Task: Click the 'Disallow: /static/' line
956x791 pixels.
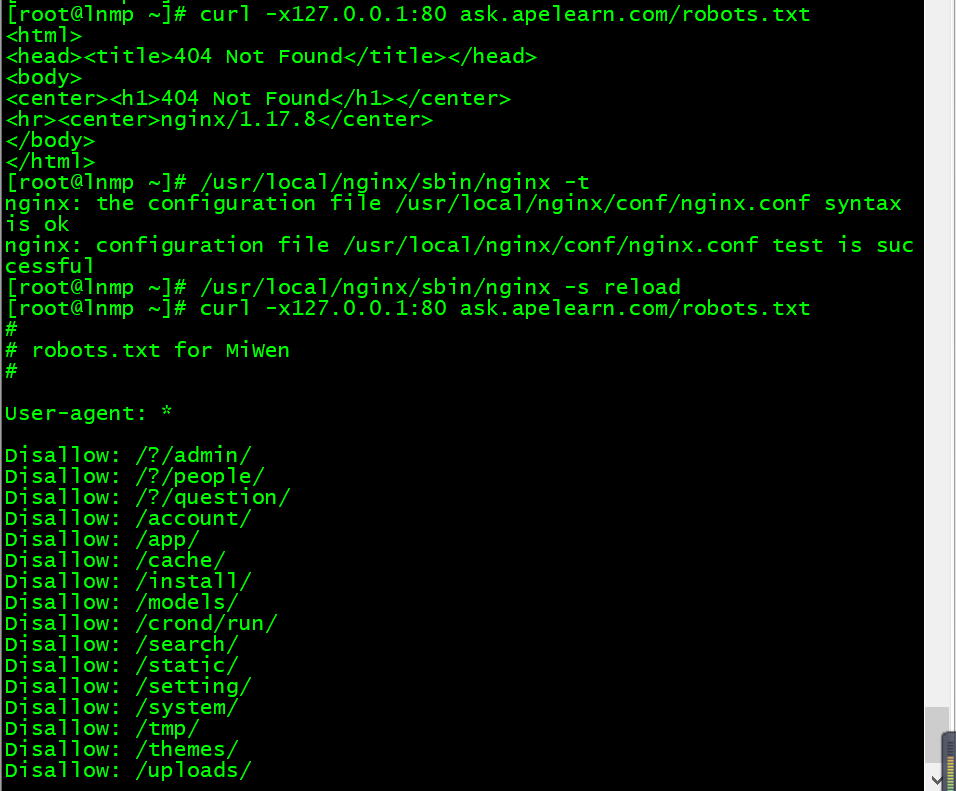Action: (x=121, y=665)
